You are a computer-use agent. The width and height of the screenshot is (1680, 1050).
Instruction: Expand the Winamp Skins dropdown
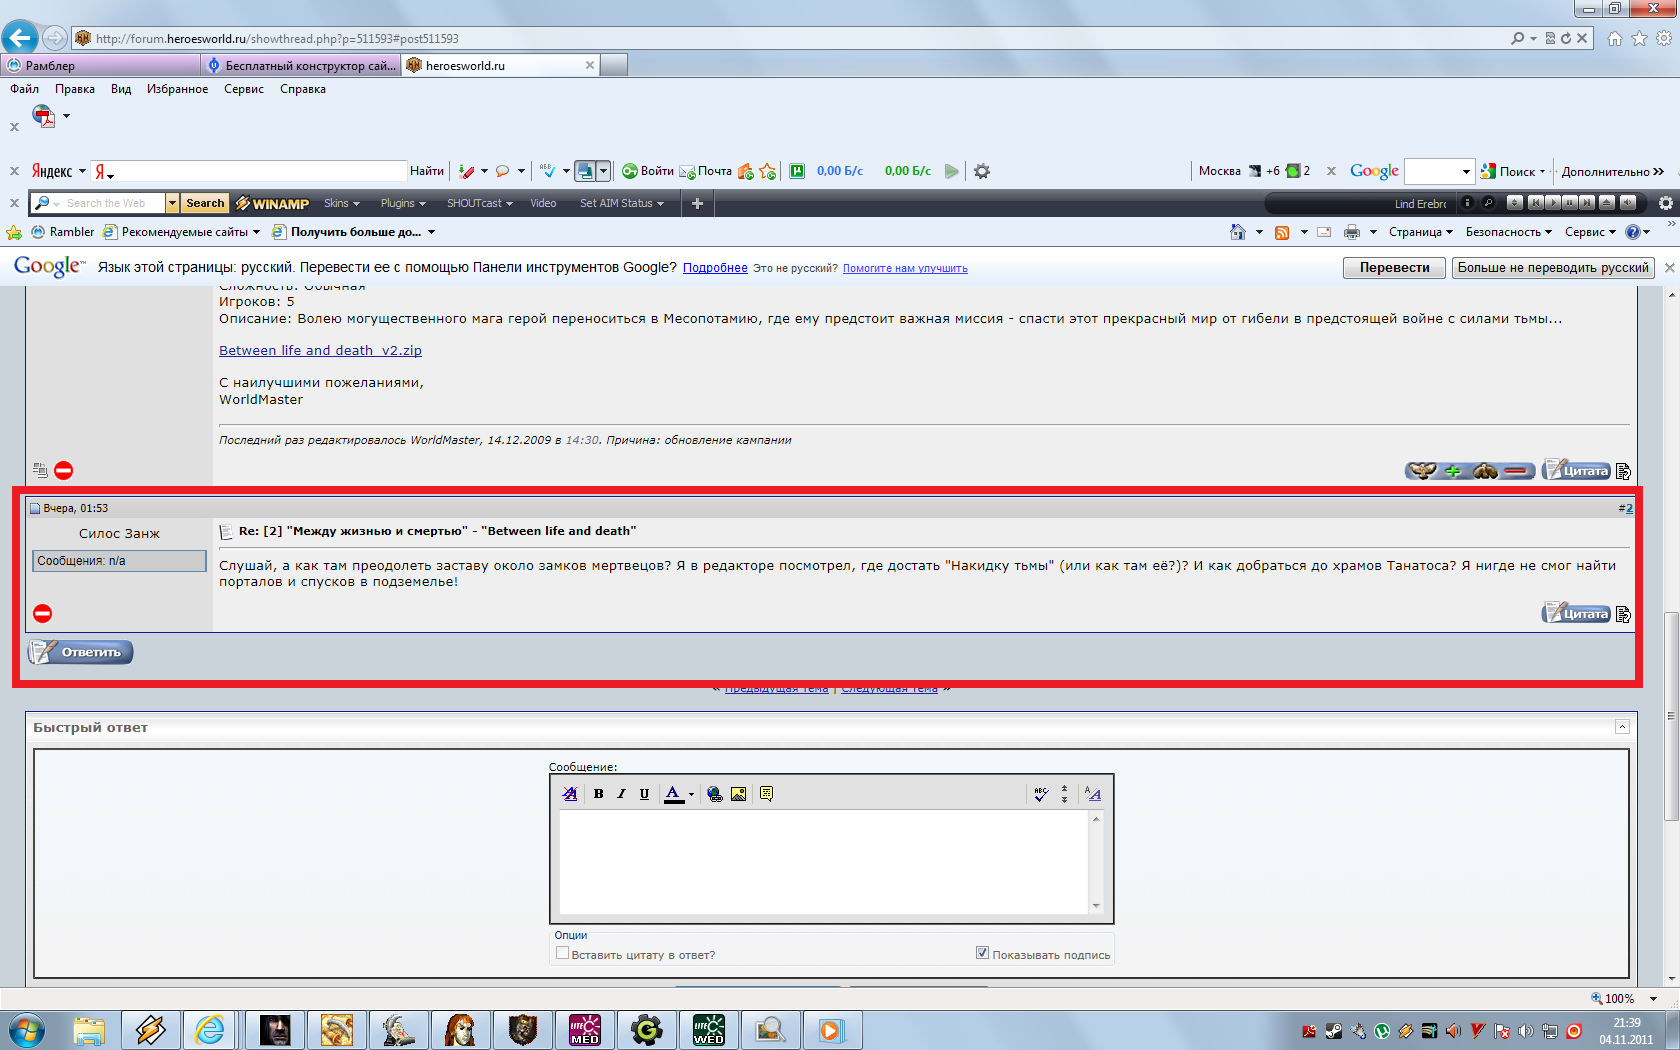(341, 203)
